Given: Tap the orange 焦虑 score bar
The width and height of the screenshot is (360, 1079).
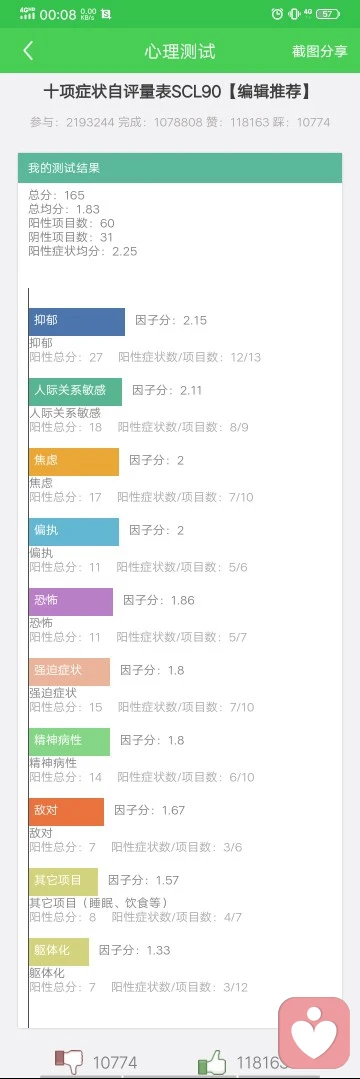Looking at the screenshot, I should tap(74, 462).
